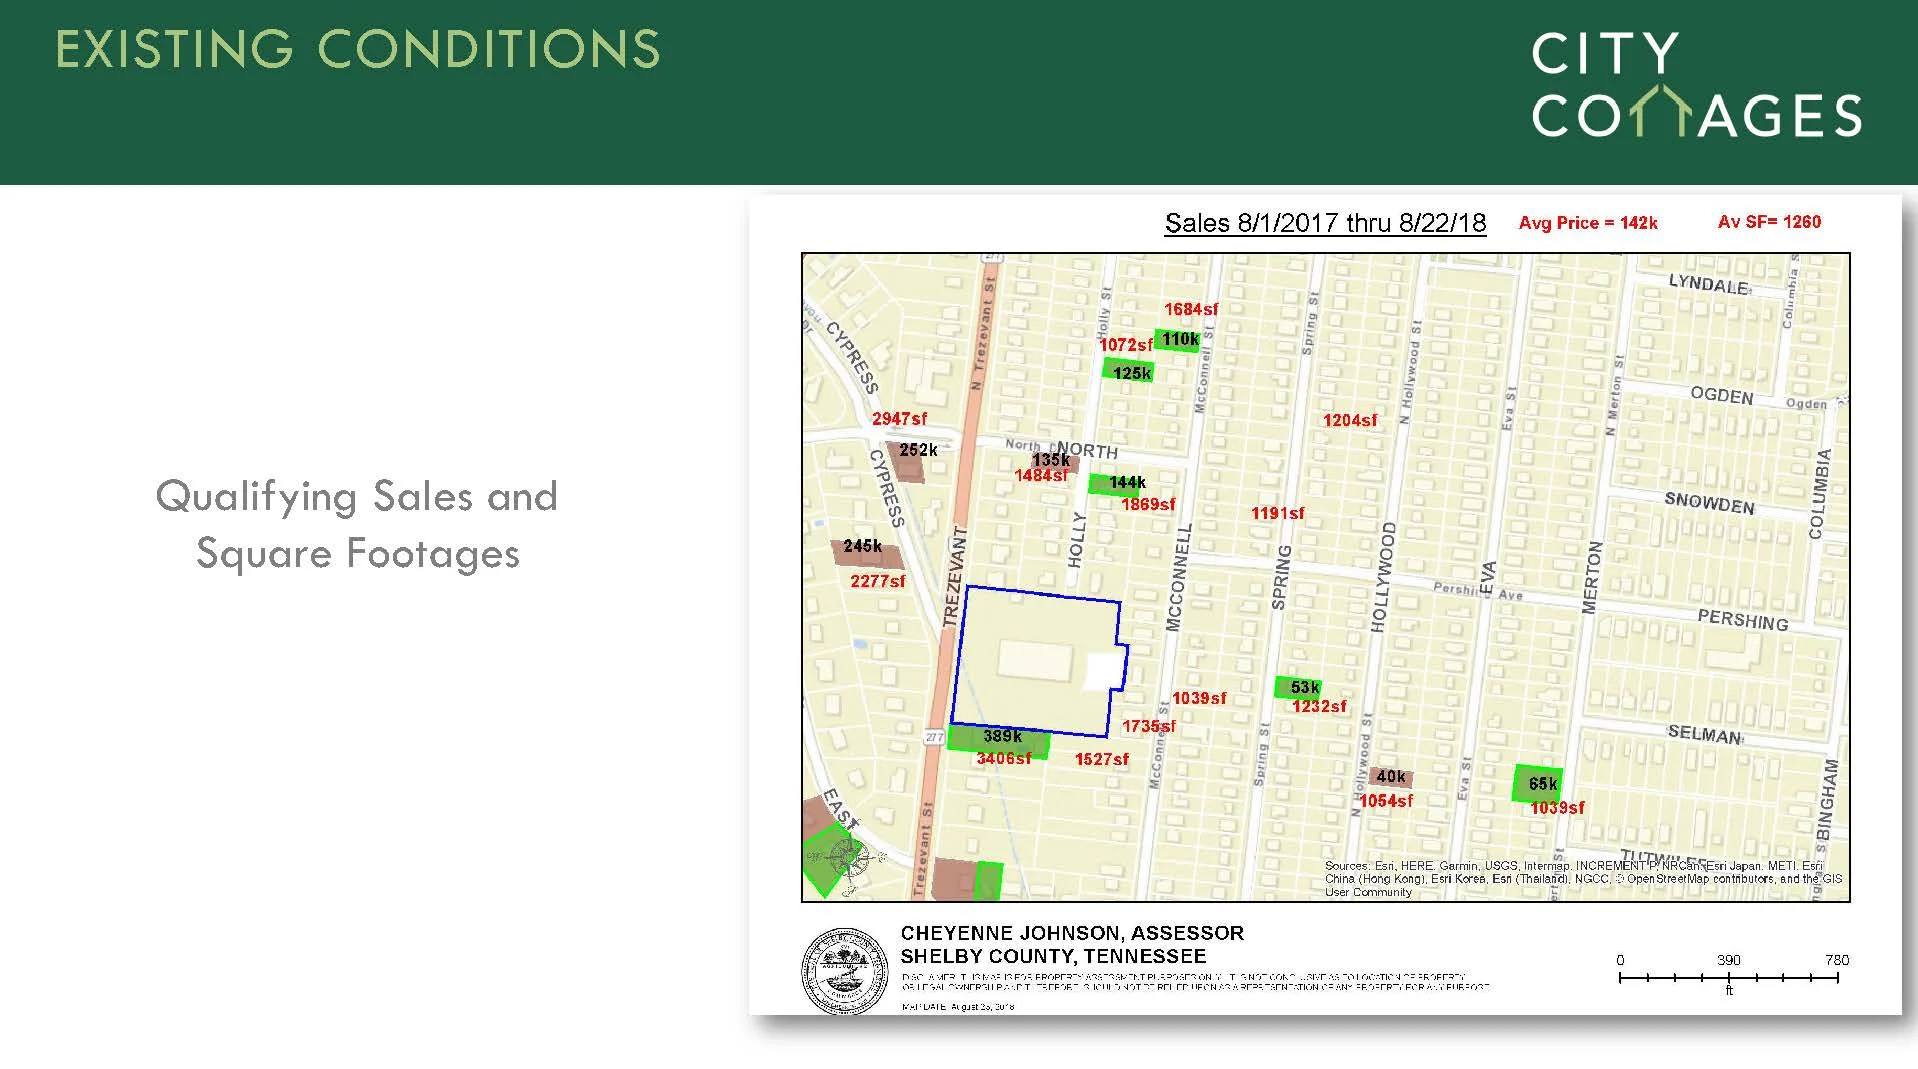Click the City Cottages logo
Viewport: 1918px width, 1069px height.
click(1696, 84)
